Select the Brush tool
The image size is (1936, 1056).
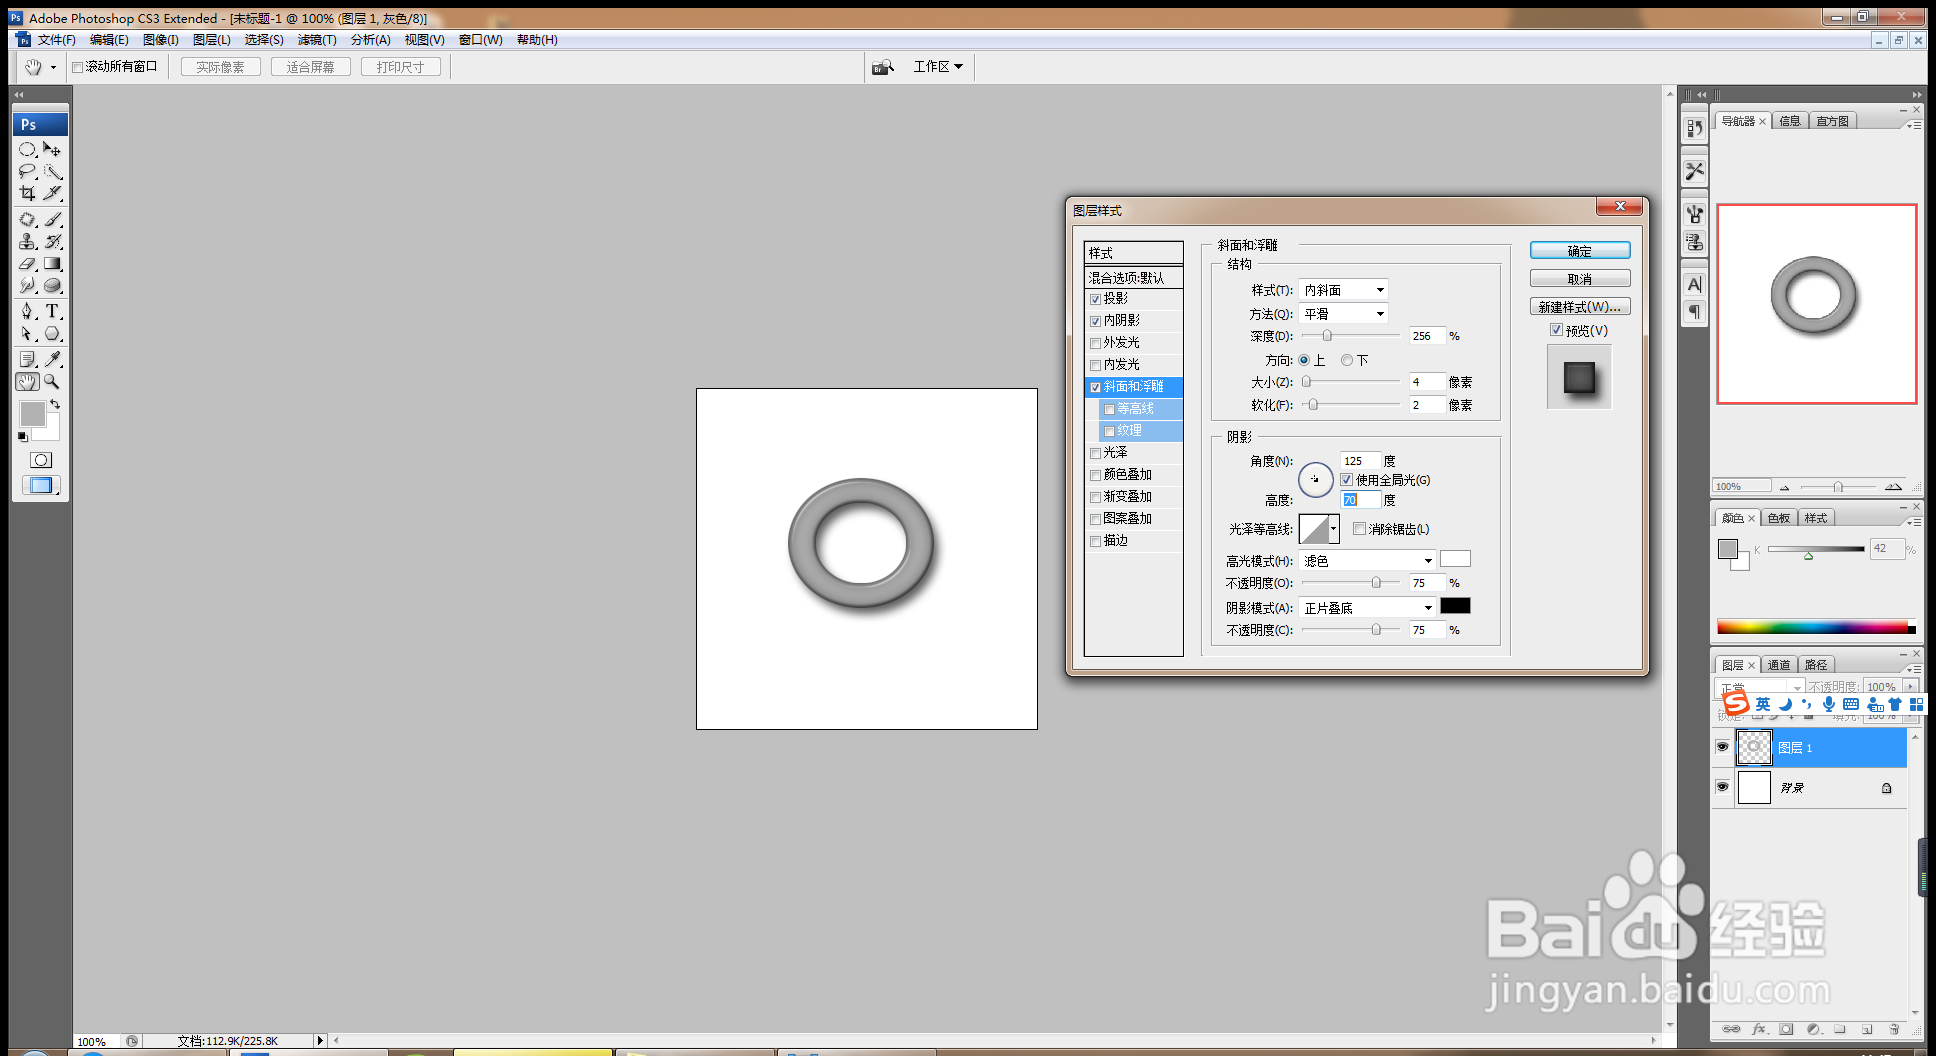53,219
